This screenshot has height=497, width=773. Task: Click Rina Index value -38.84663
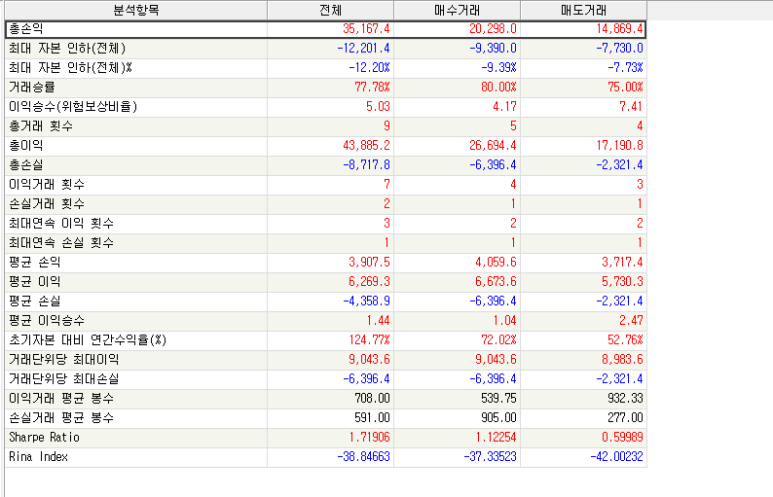364,457
